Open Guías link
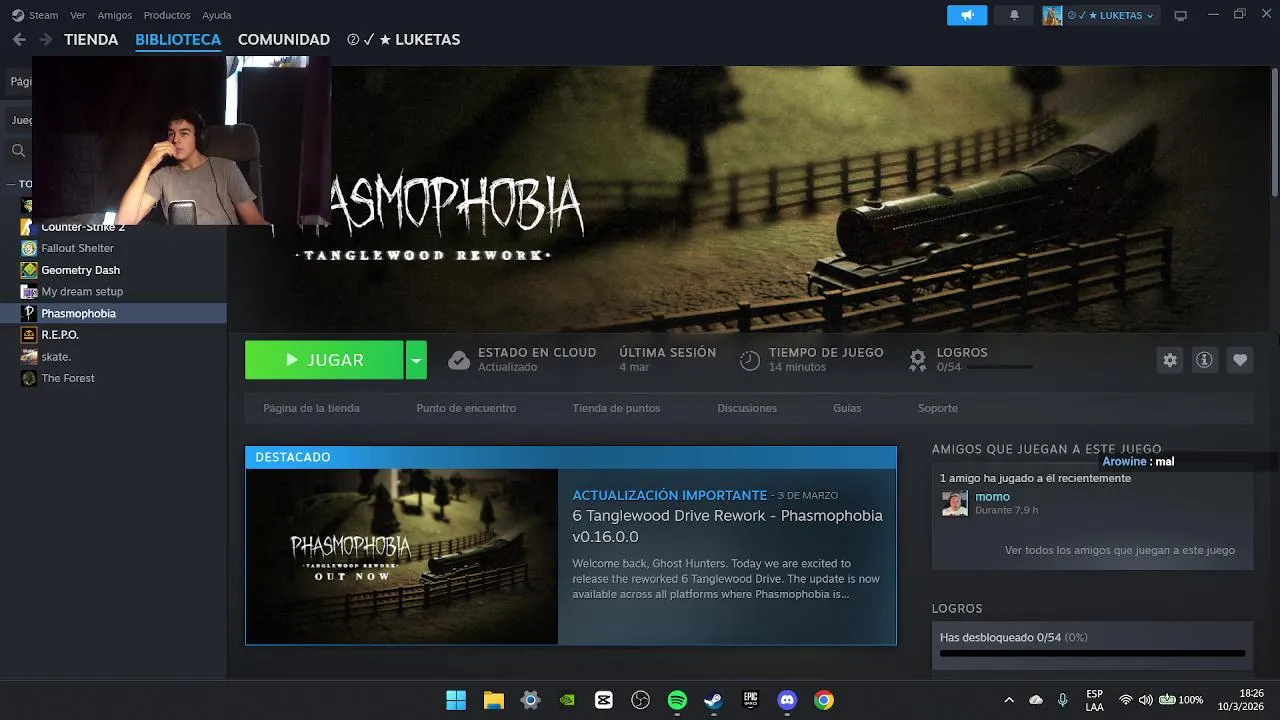1280x720 pixels. 847,408
